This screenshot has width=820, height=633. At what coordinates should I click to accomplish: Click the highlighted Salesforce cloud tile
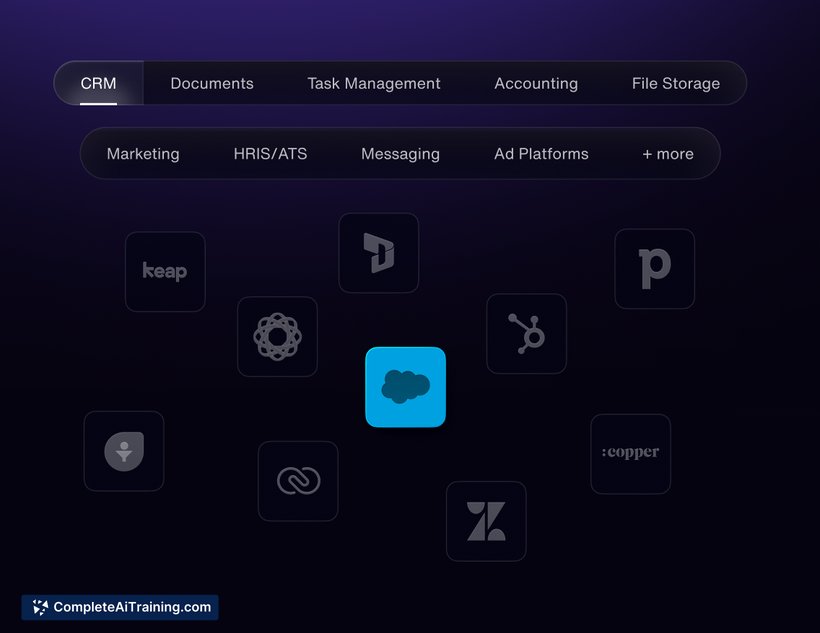pyautogui.click(x=405, y=387)
